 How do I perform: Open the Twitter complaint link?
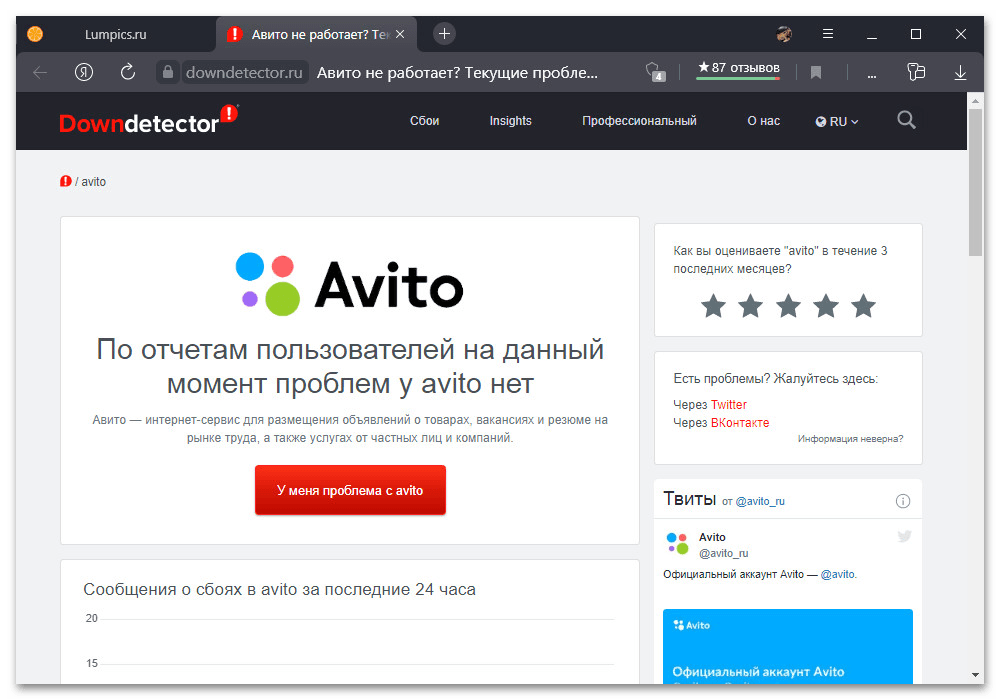(x=728, y=404)
